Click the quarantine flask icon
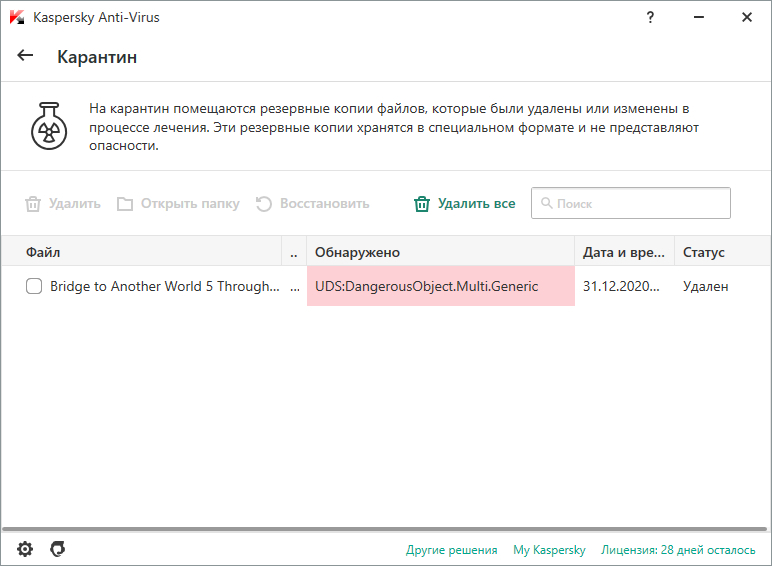Image resolution: width=772 pixels, height=566 pixels. pyautogui.click(x=49, y=126)
